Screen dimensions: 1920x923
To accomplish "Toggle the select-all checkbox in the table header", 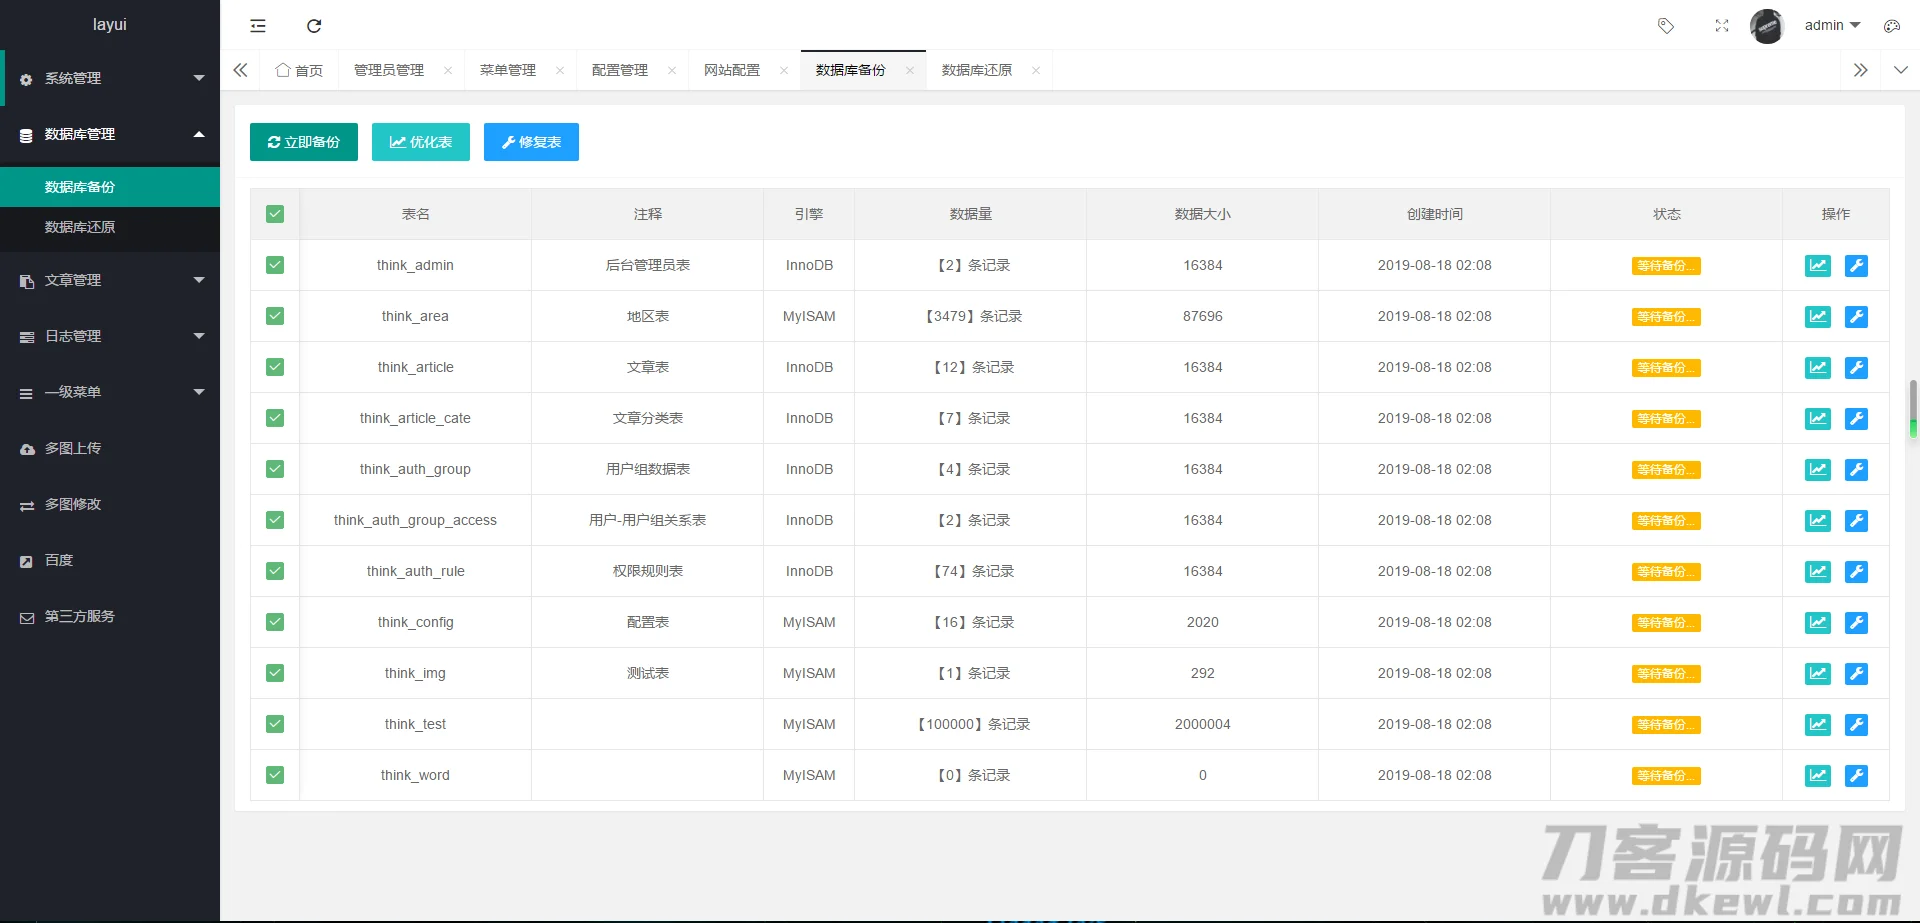I will [274, 213].
